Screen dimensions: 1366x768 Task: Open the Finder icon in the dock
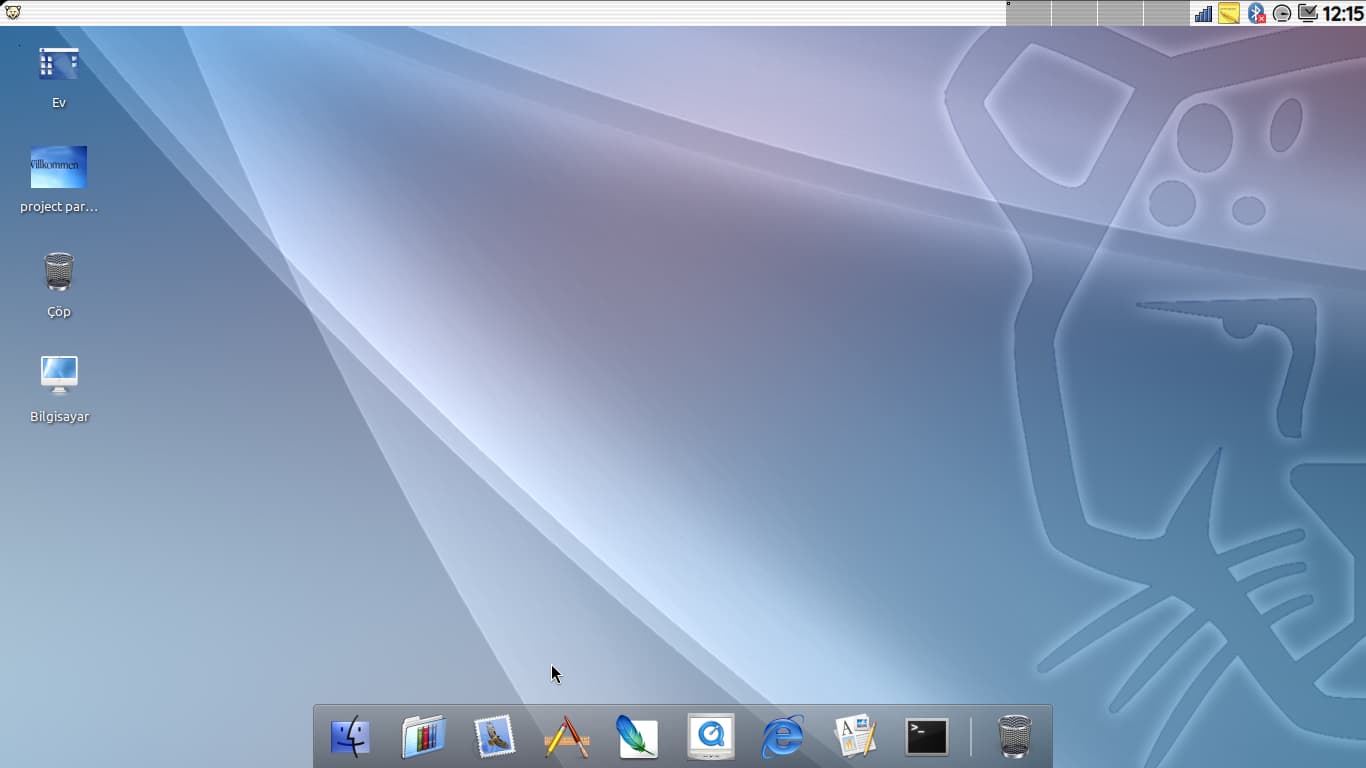click(x=350, y=738)
